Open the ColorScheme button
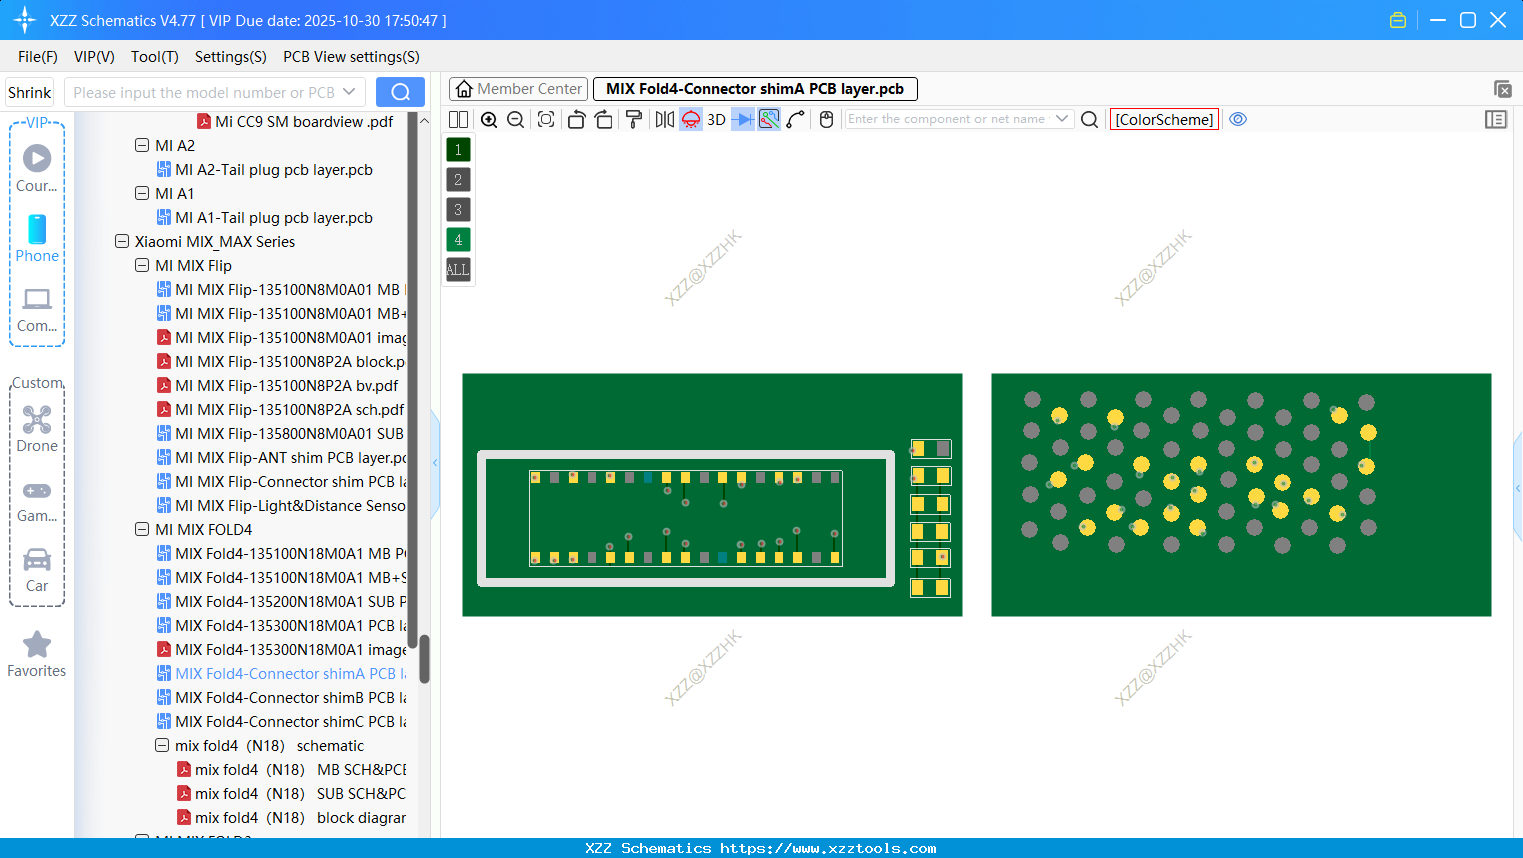Screen dimensions: 1523x858 pyautogui.click(x=1164, y=119)
